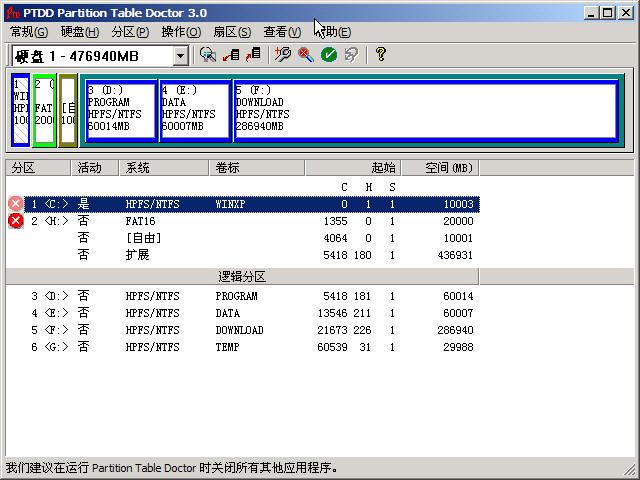The height and width of the screenshot is (480, 640).
Task: Select partition 1 WIN block in disk map
Action: (21, 110)
